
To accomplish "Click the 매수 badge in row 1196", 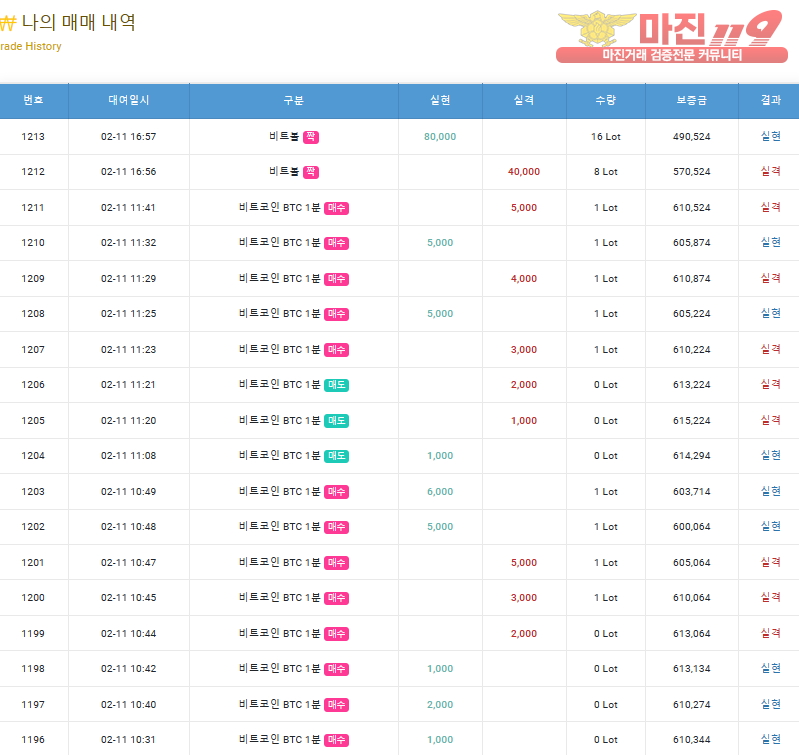I will [x=337, y=740].
